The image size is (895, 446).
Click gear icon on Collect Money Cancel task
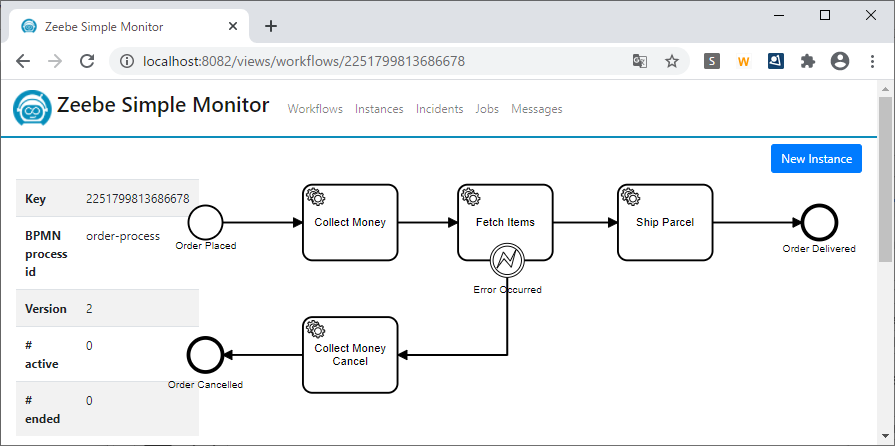point(316,329)
